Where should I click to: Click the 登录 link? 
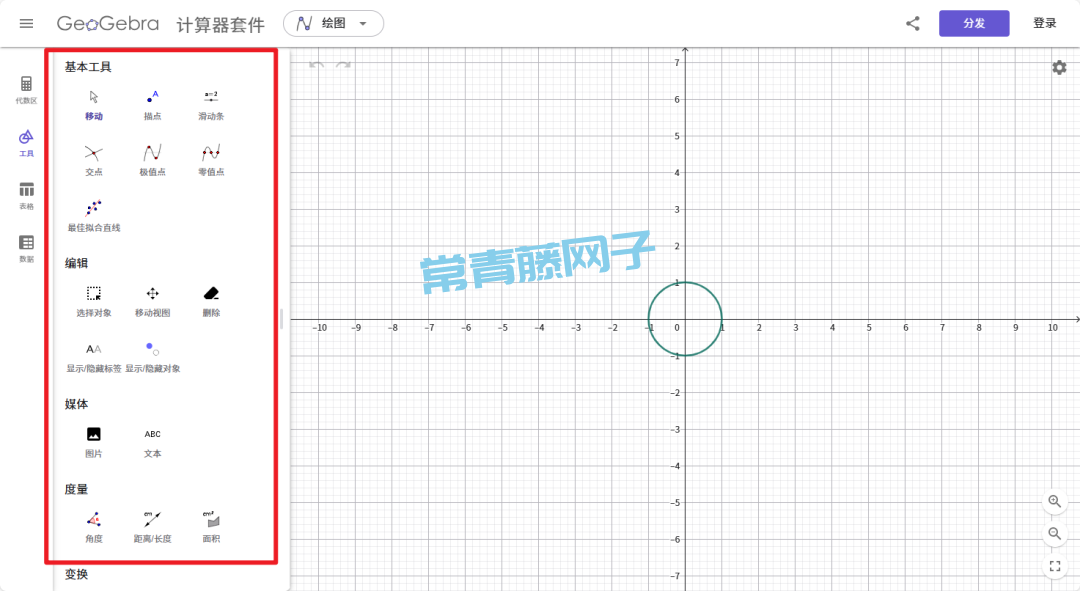[x=1044, y=23]
